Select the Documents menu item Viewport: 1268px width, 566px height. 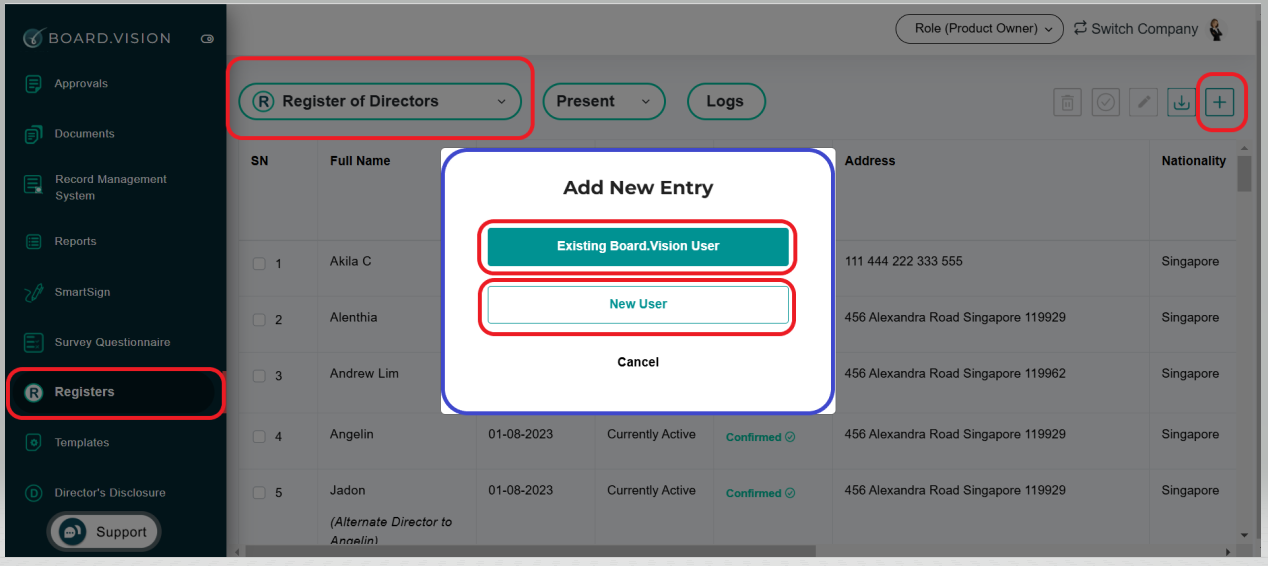84,134
